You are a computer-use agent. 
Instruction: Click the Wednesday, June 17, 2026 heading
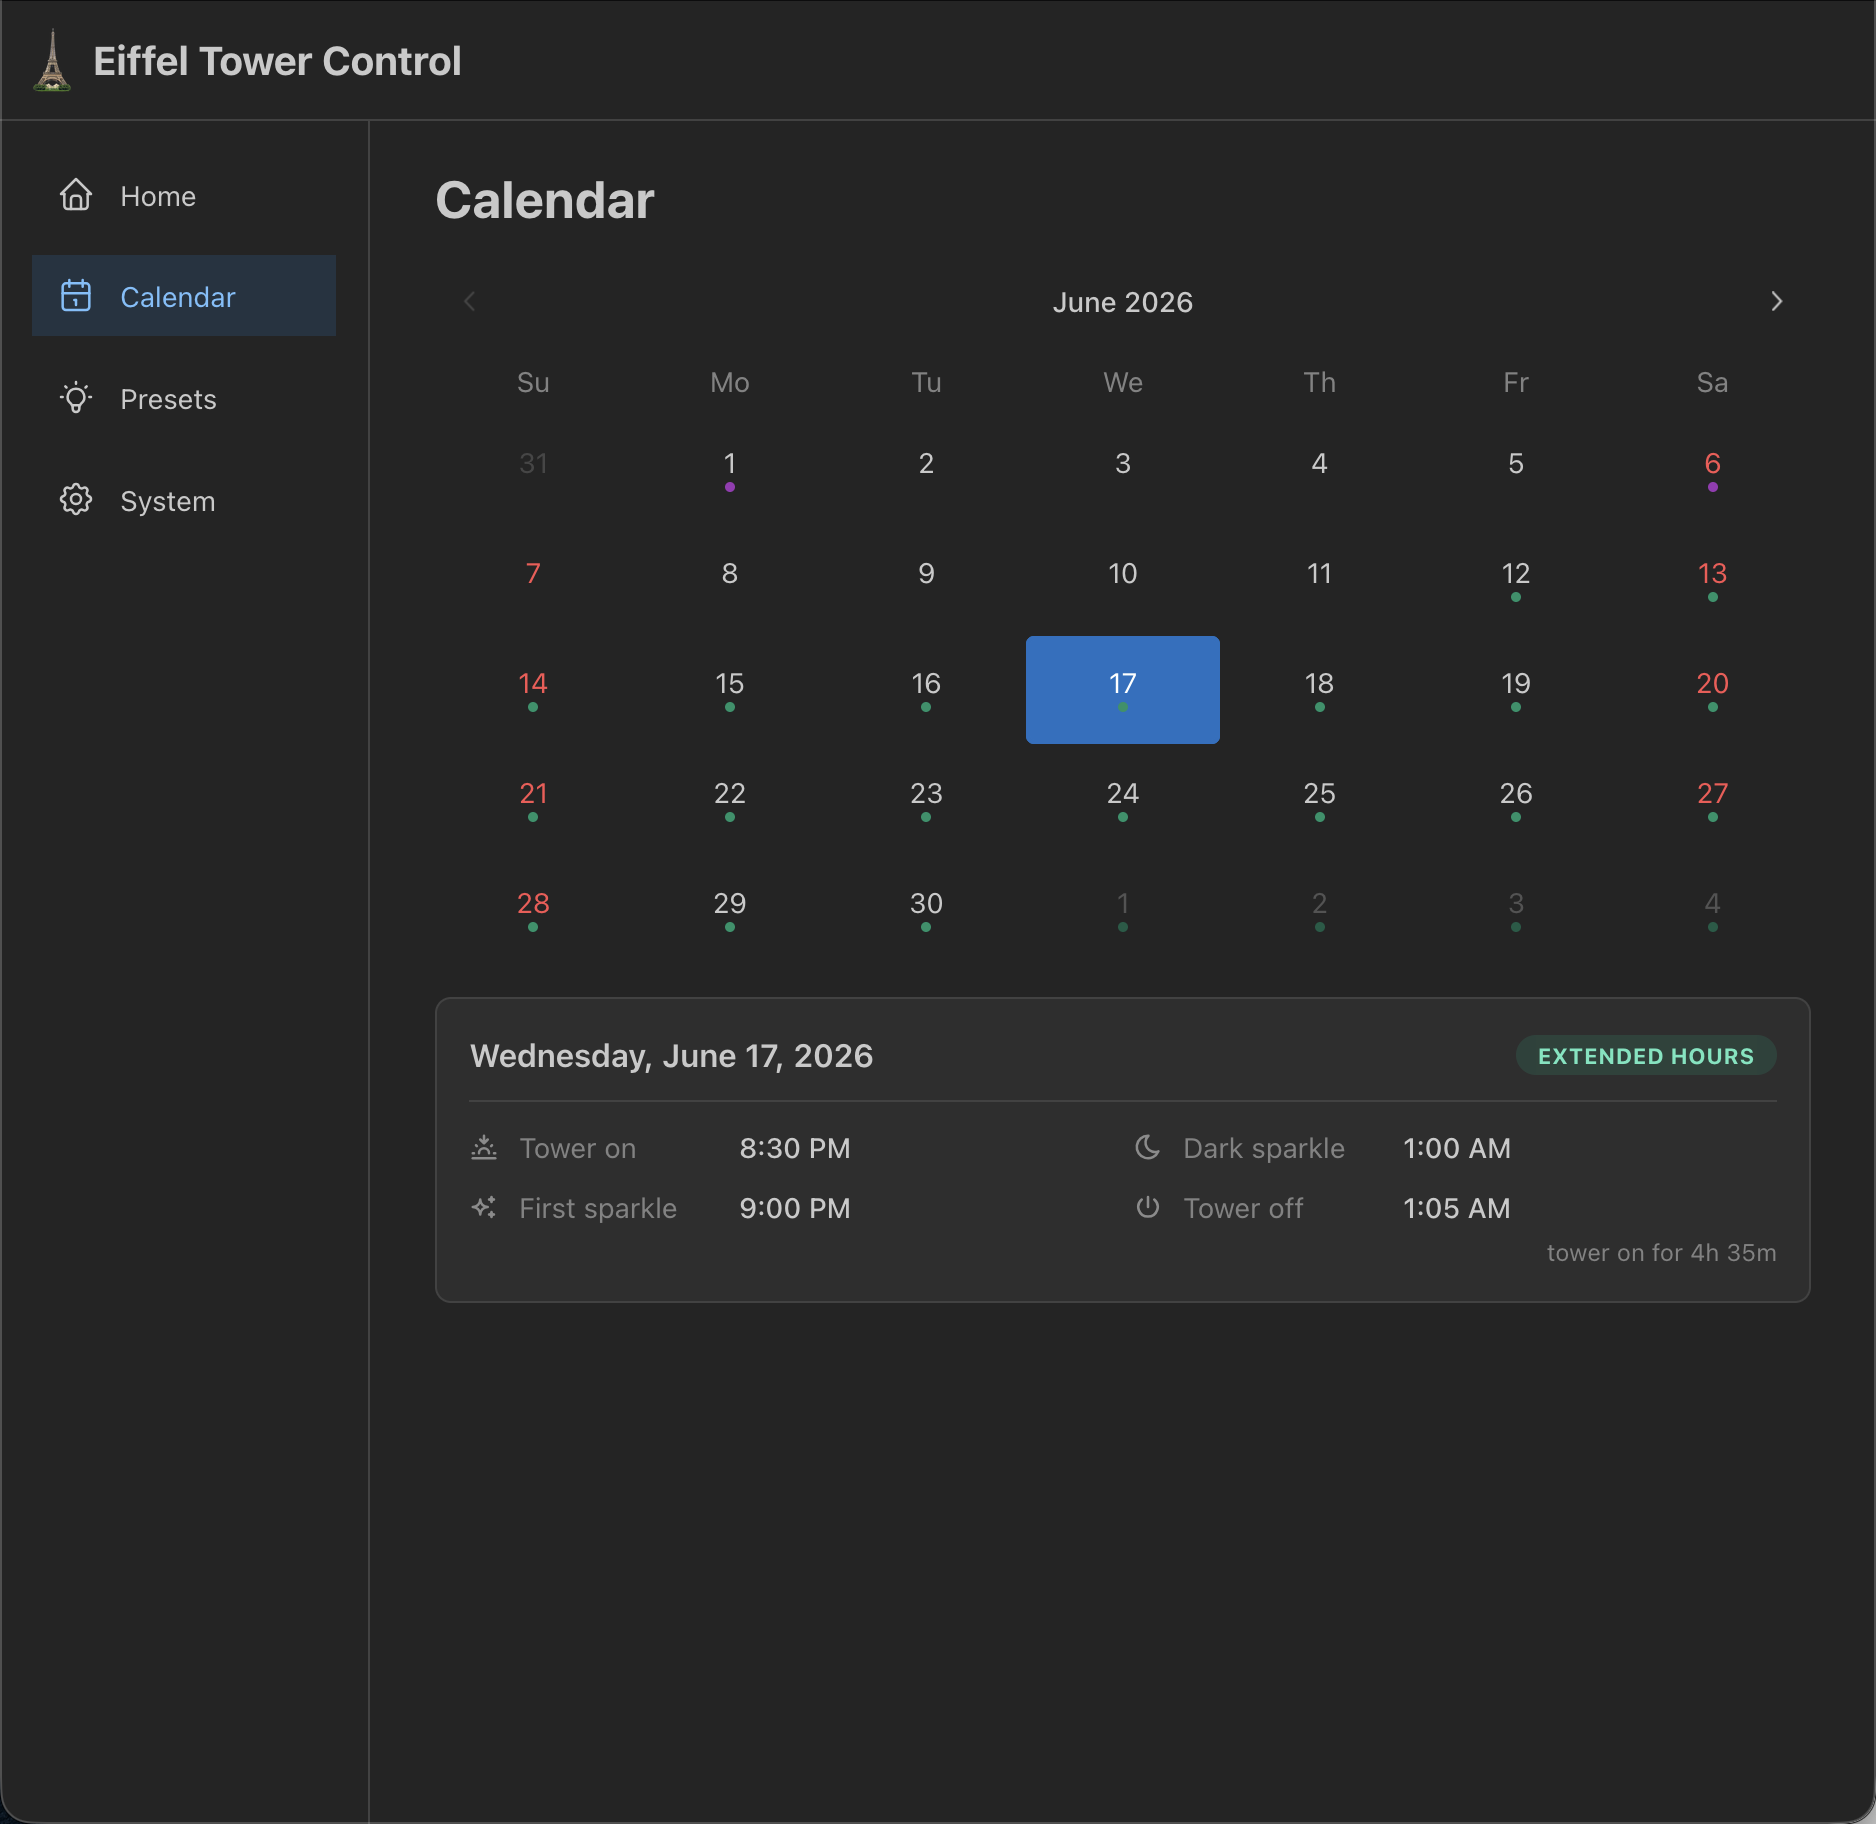pos(671,1056)
